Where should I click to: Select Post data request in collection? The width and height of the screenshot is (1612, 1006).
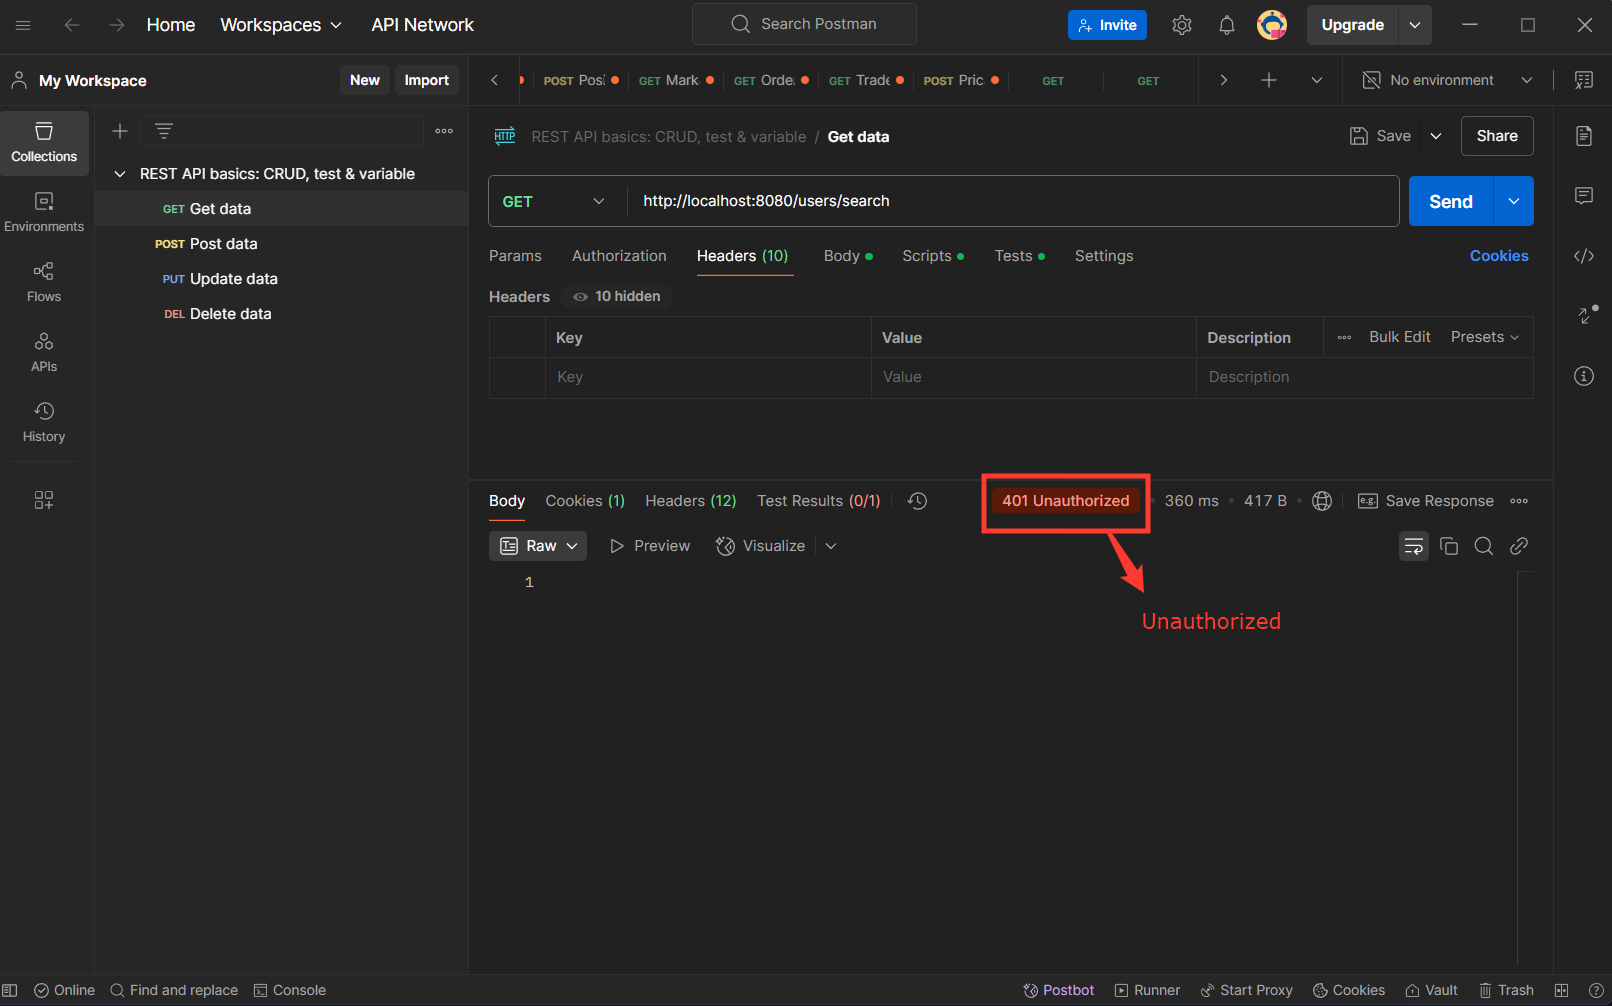(282, 244)
